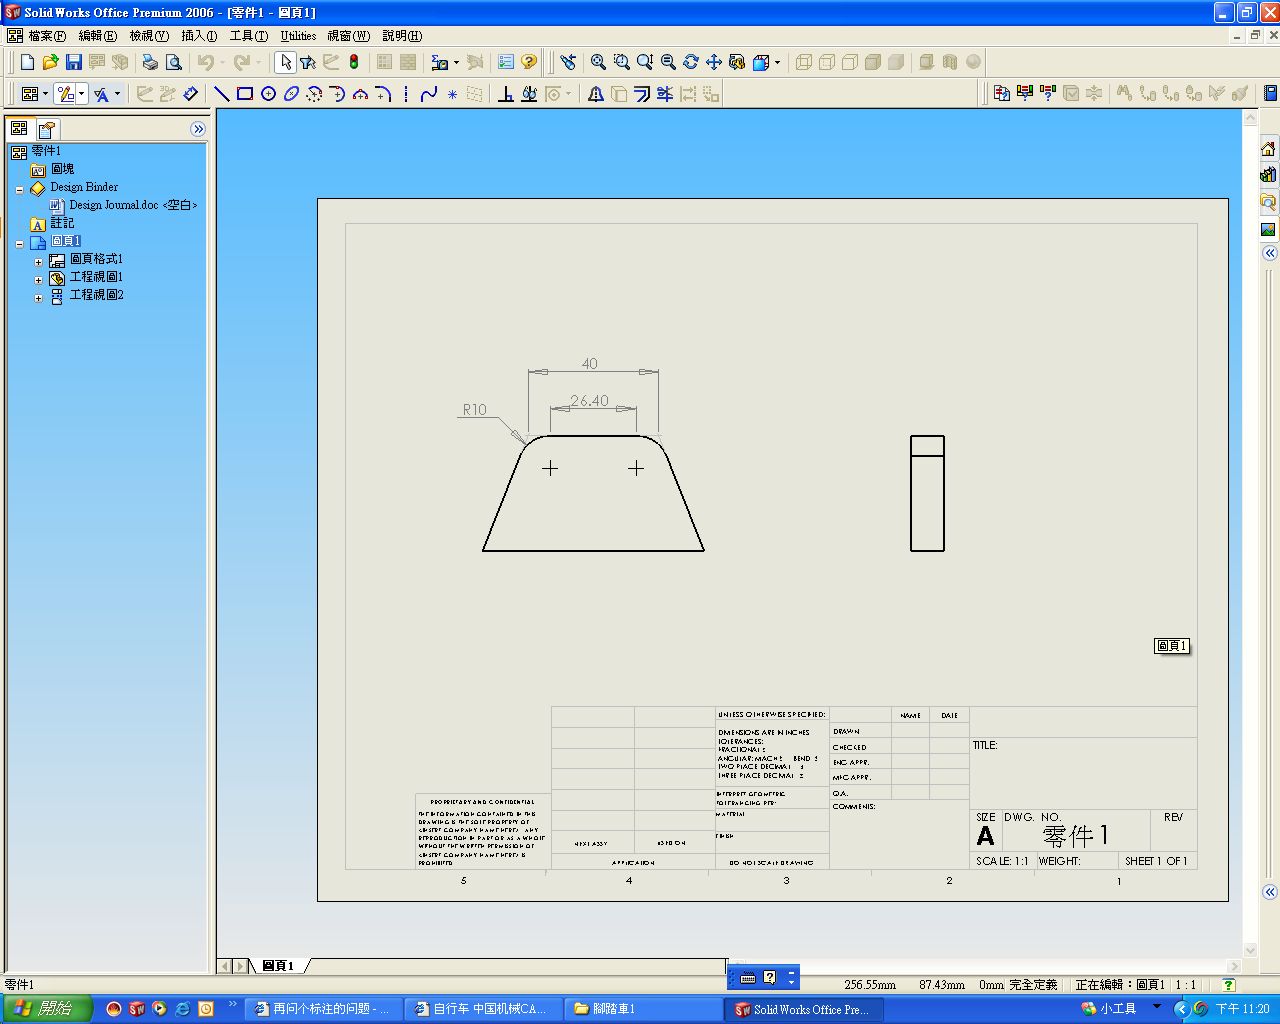Click the Smart Dimension icon
This screenshot has height=1024, width=1280.
[x=191, y=94]
